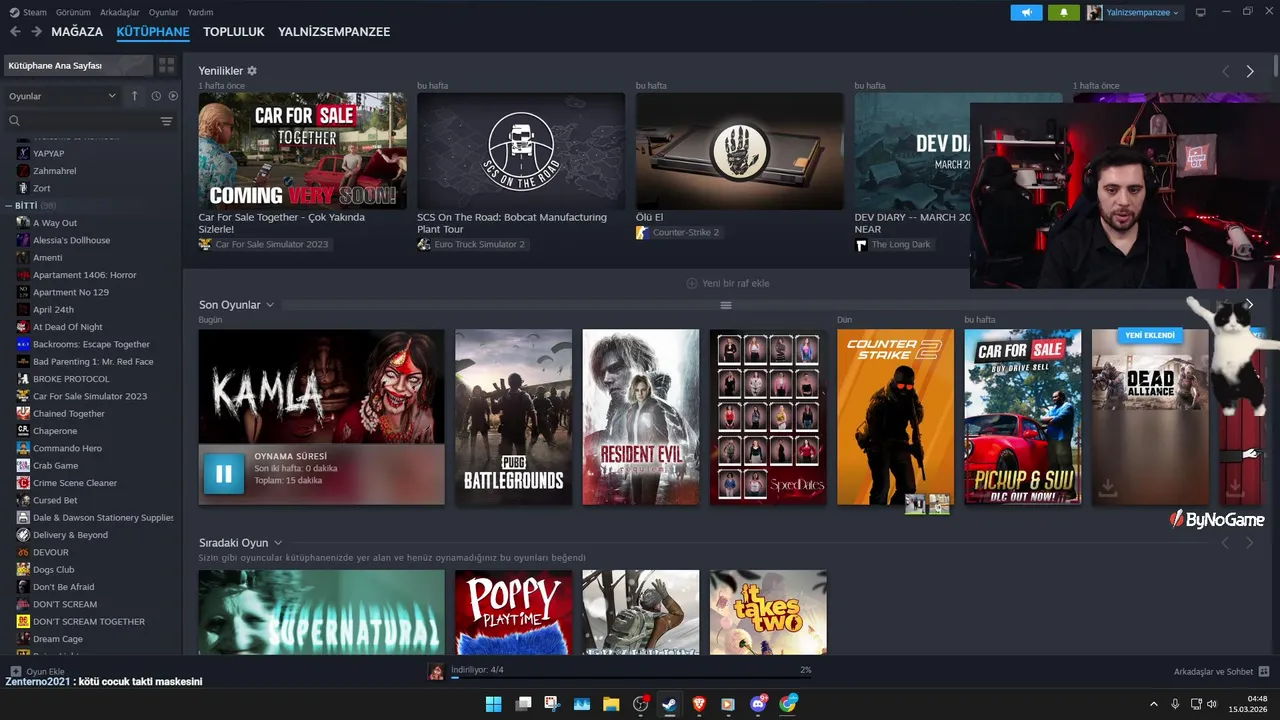Open the blue announcements megaphone button

(1026, 12)
